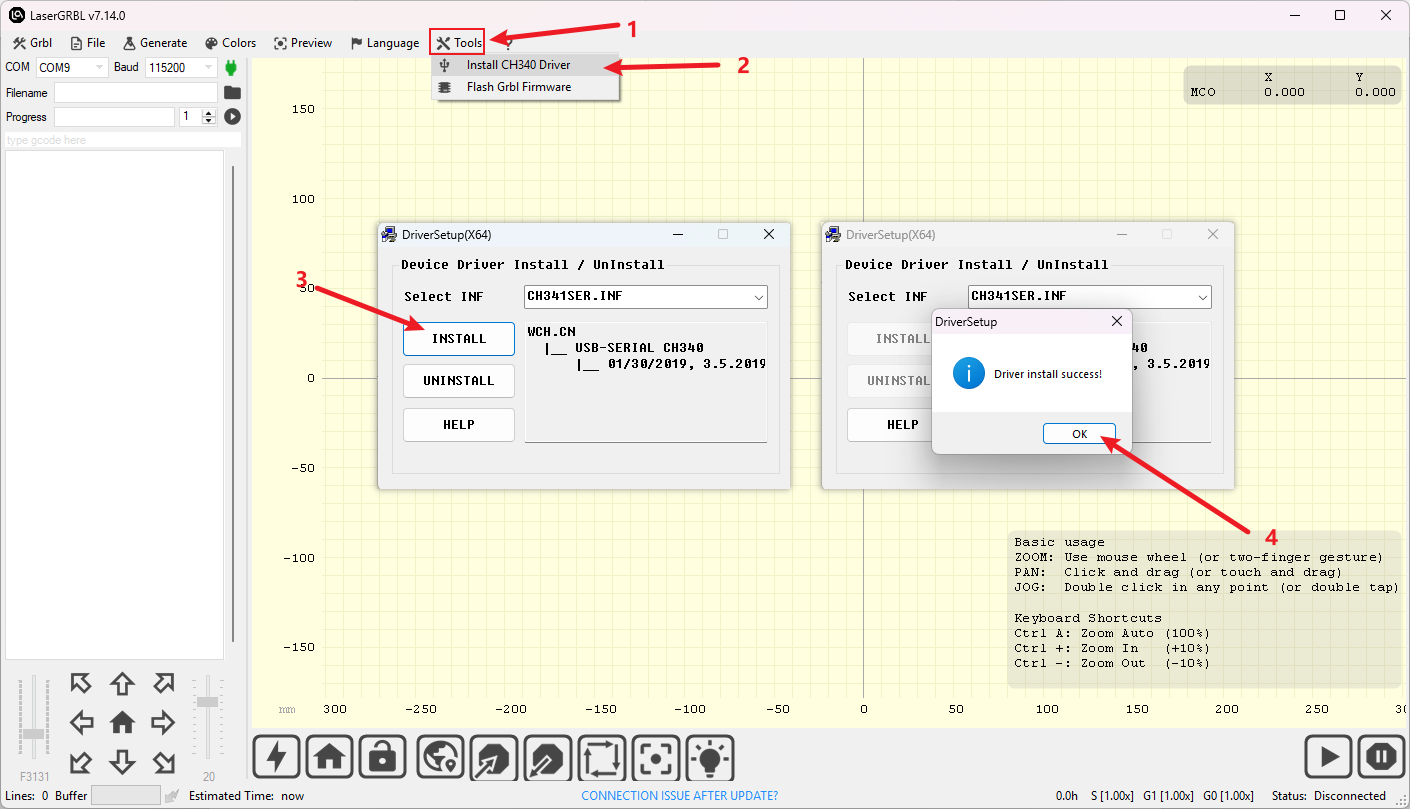Viewport: 1410px width, 809px height.
Task: Jog diagonally with the up-right arrow
Action: point(163,683)
